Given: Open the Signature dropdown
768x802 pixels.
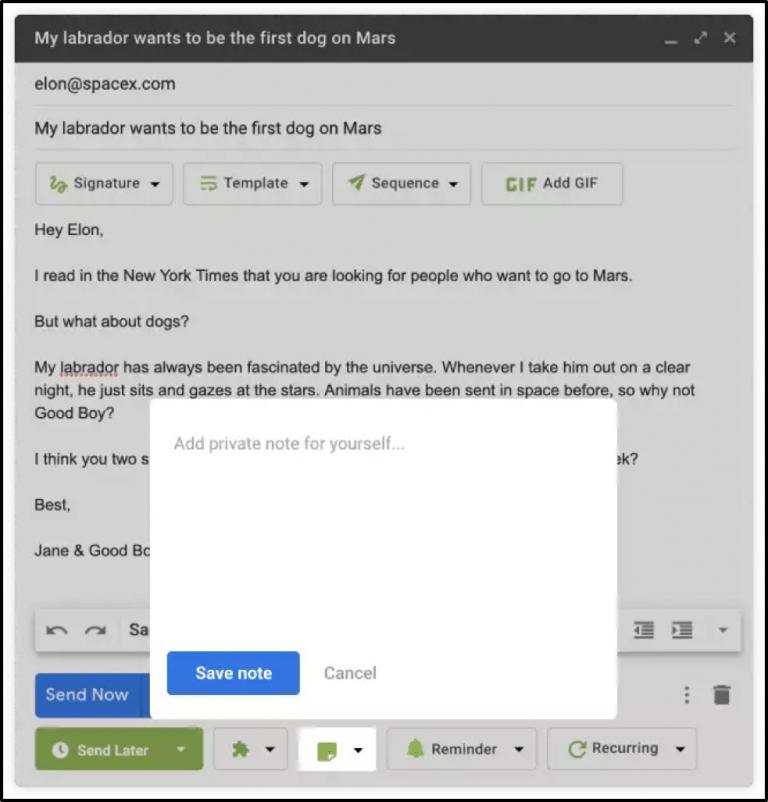Looking at the screenshot, I should coord(103,184).
